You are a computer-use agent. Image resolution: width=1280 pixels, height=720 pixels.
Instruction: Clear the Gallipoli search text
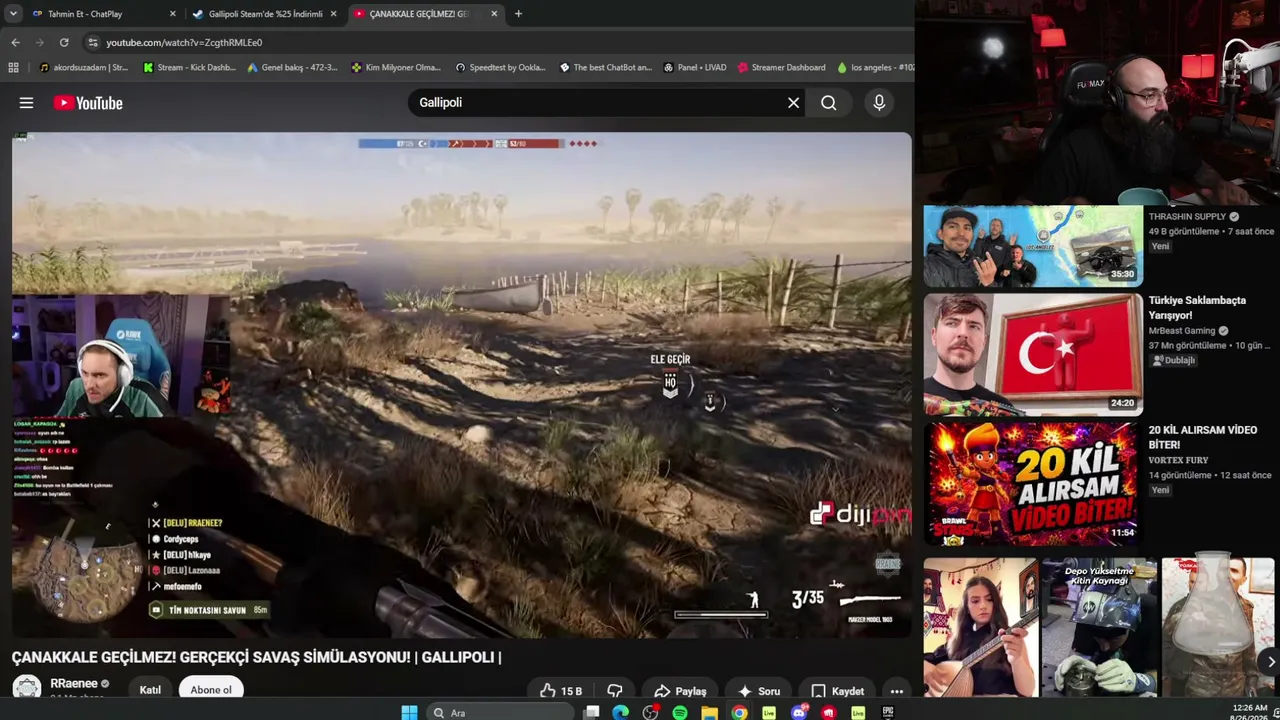point(793,102)
